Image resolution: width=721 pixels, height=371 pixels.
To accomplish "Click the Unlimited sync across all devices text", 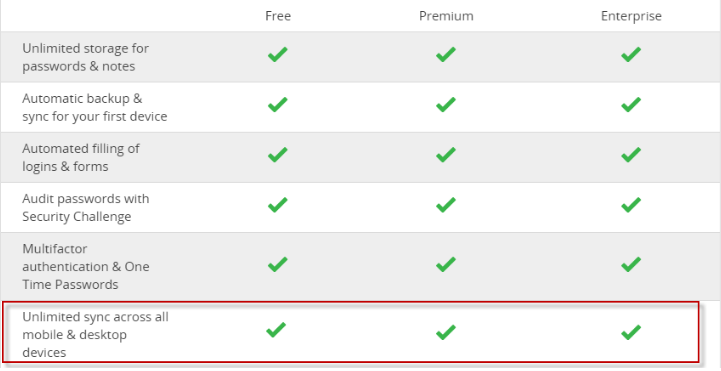I will point(95,335).
